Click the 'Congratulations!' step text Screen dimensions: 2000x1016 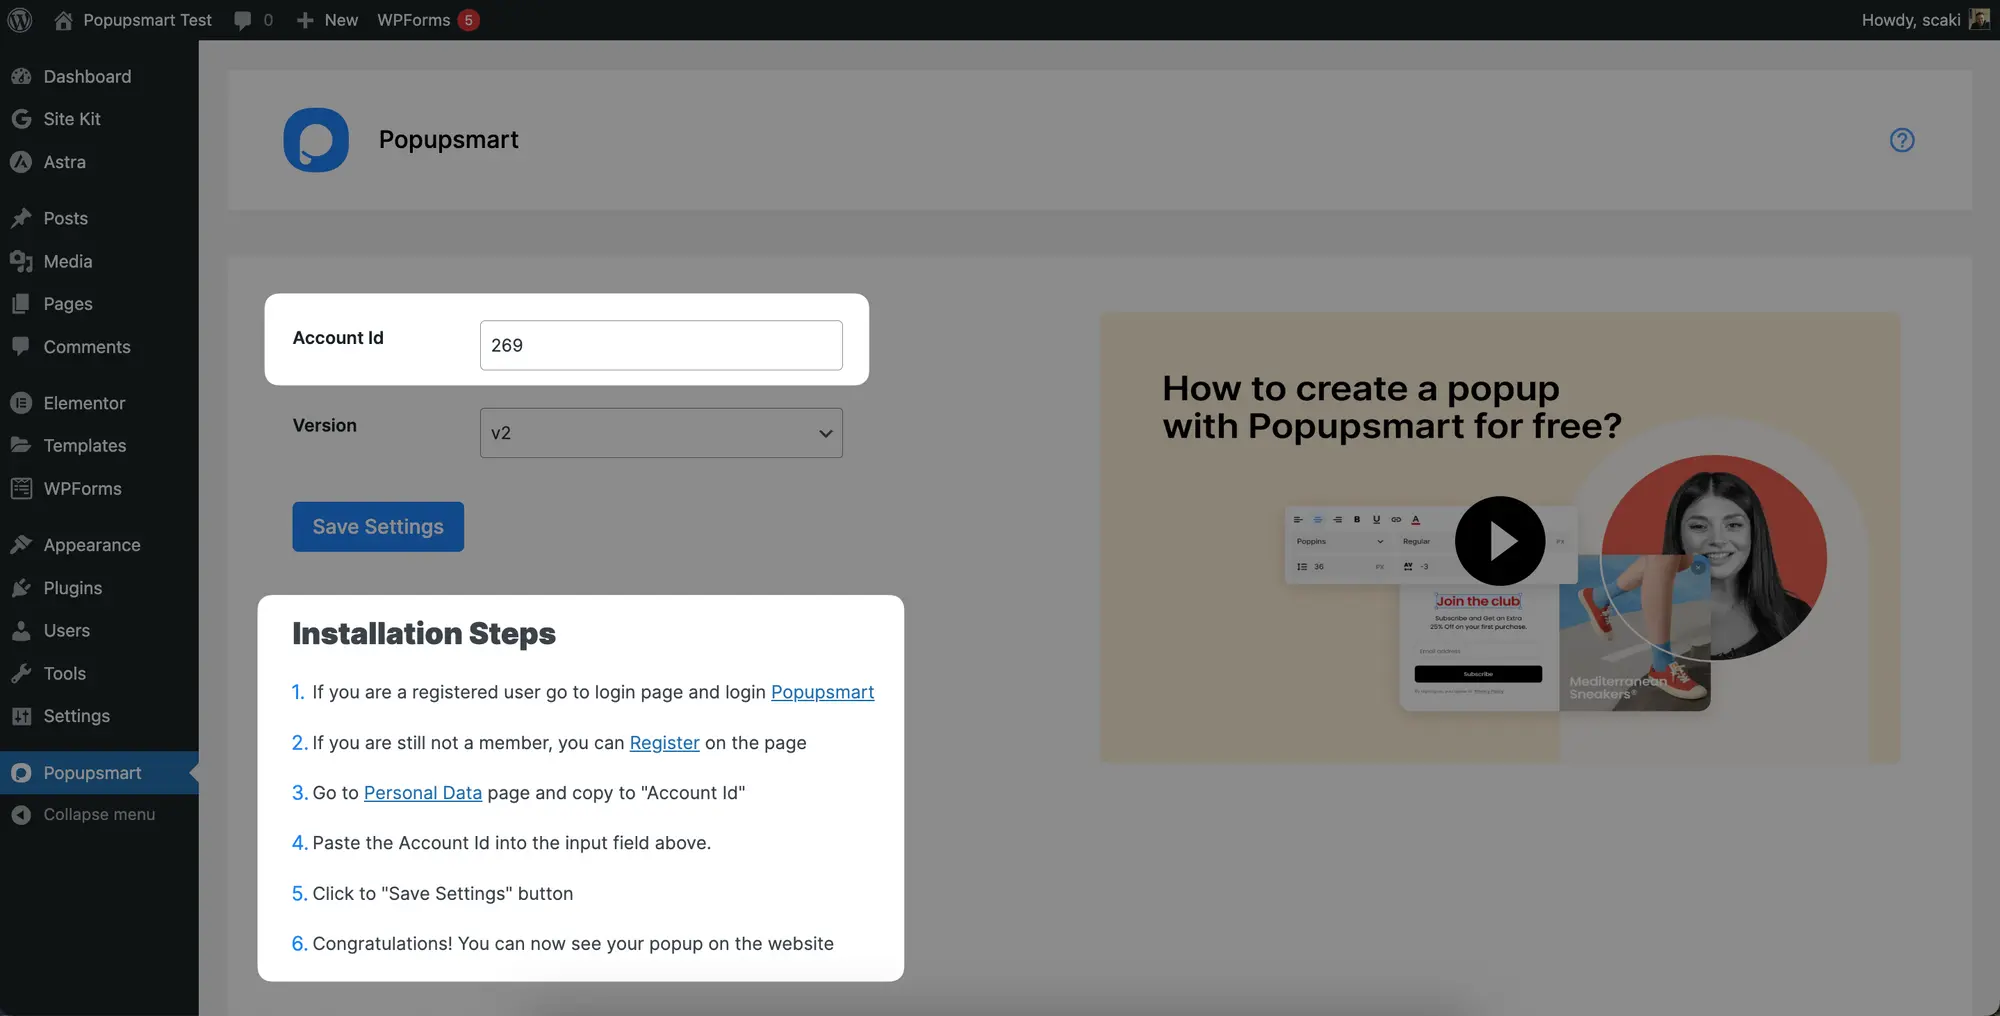pyautogui.click(x=572, y=944)
